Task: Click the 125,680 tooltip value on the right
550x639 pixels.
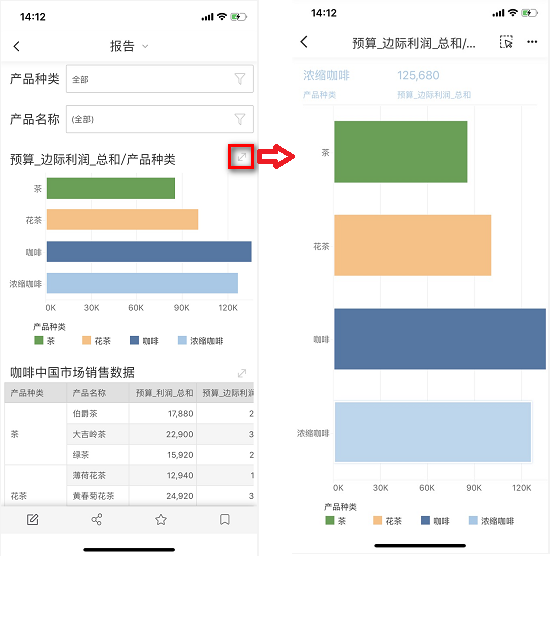Action: (x=418, y=75)
